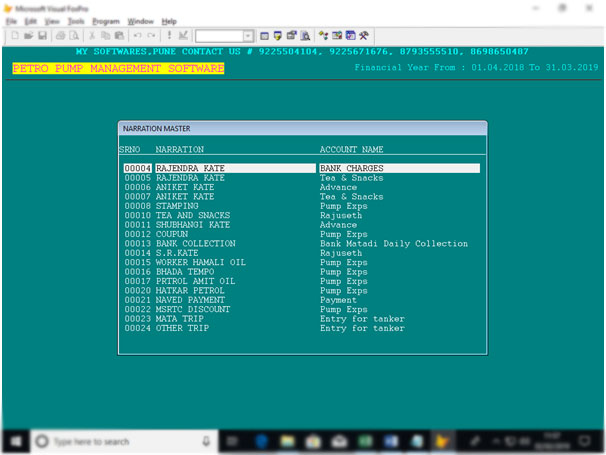
Task: Open the Object Browser icon
Action: click(337, 36)
